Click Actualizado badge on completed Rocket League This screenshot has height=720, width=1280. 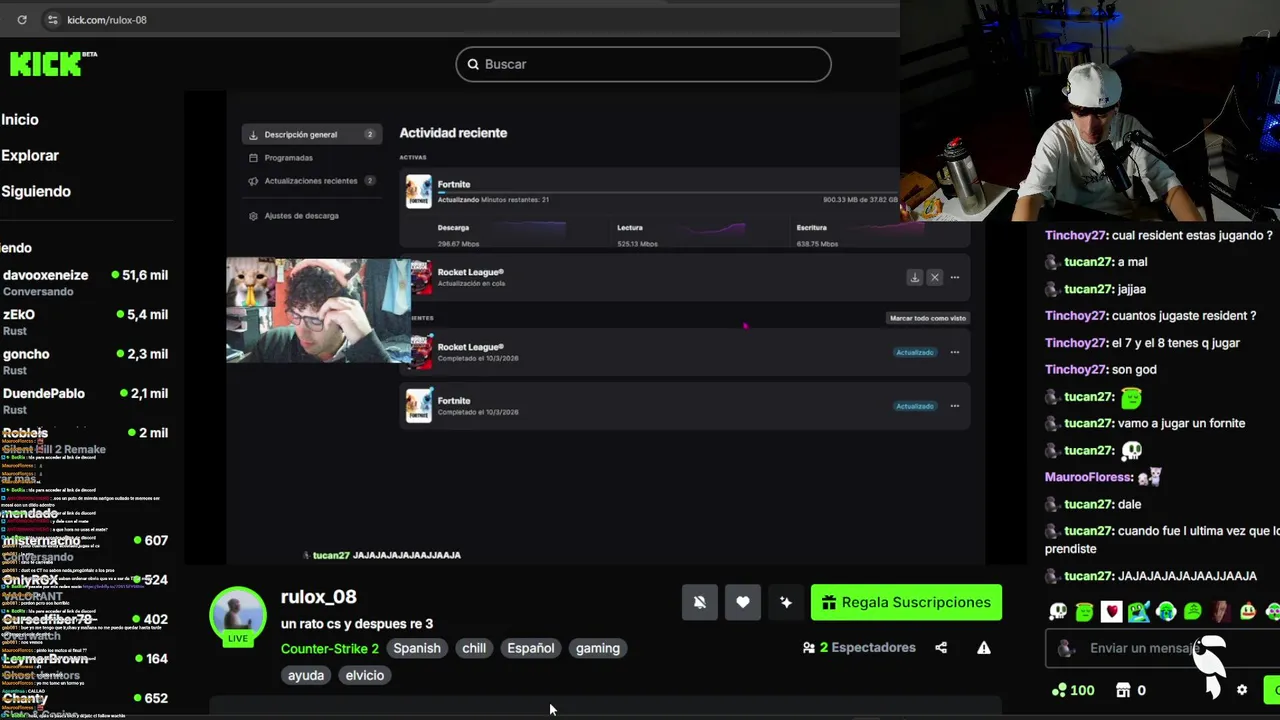click(x=915, y=352)
